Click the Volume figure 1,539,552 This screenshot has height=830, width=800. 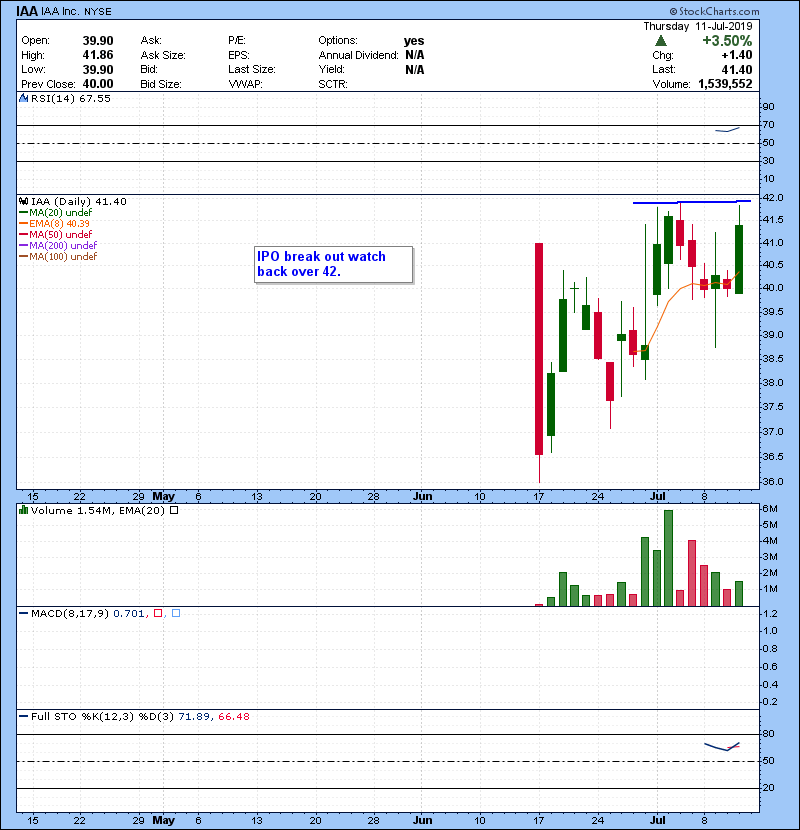pyautogui.click(x=725, y=84)
